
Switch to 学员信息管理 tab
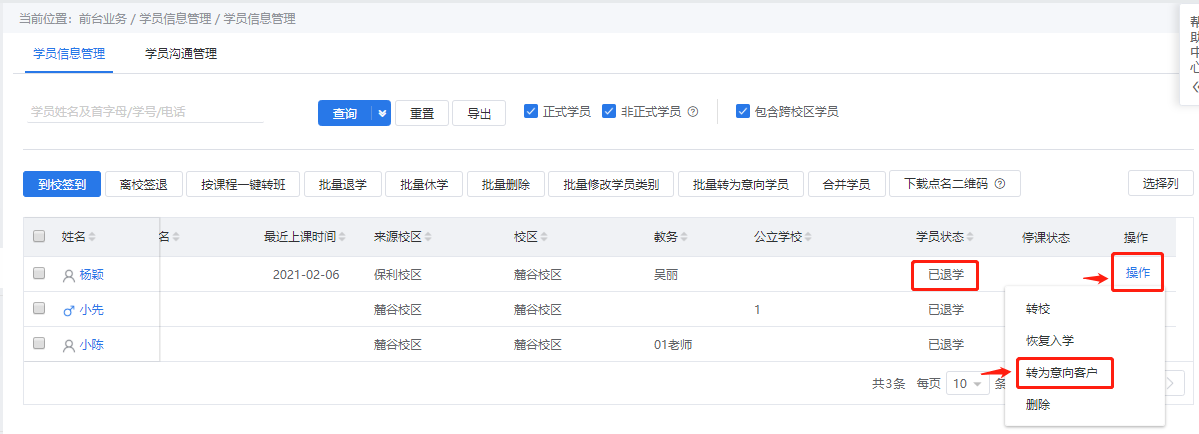point(69,54)
